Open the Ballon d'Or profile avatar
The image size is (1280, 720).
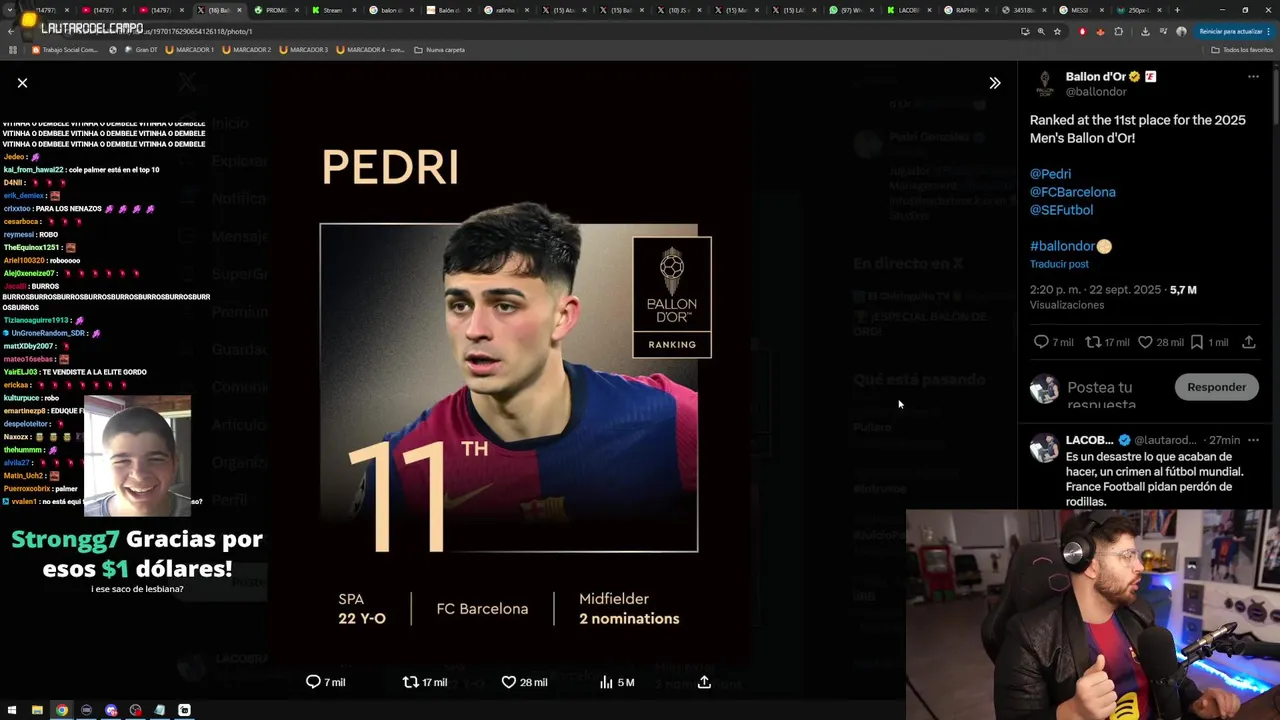[x=1044, y=84]
